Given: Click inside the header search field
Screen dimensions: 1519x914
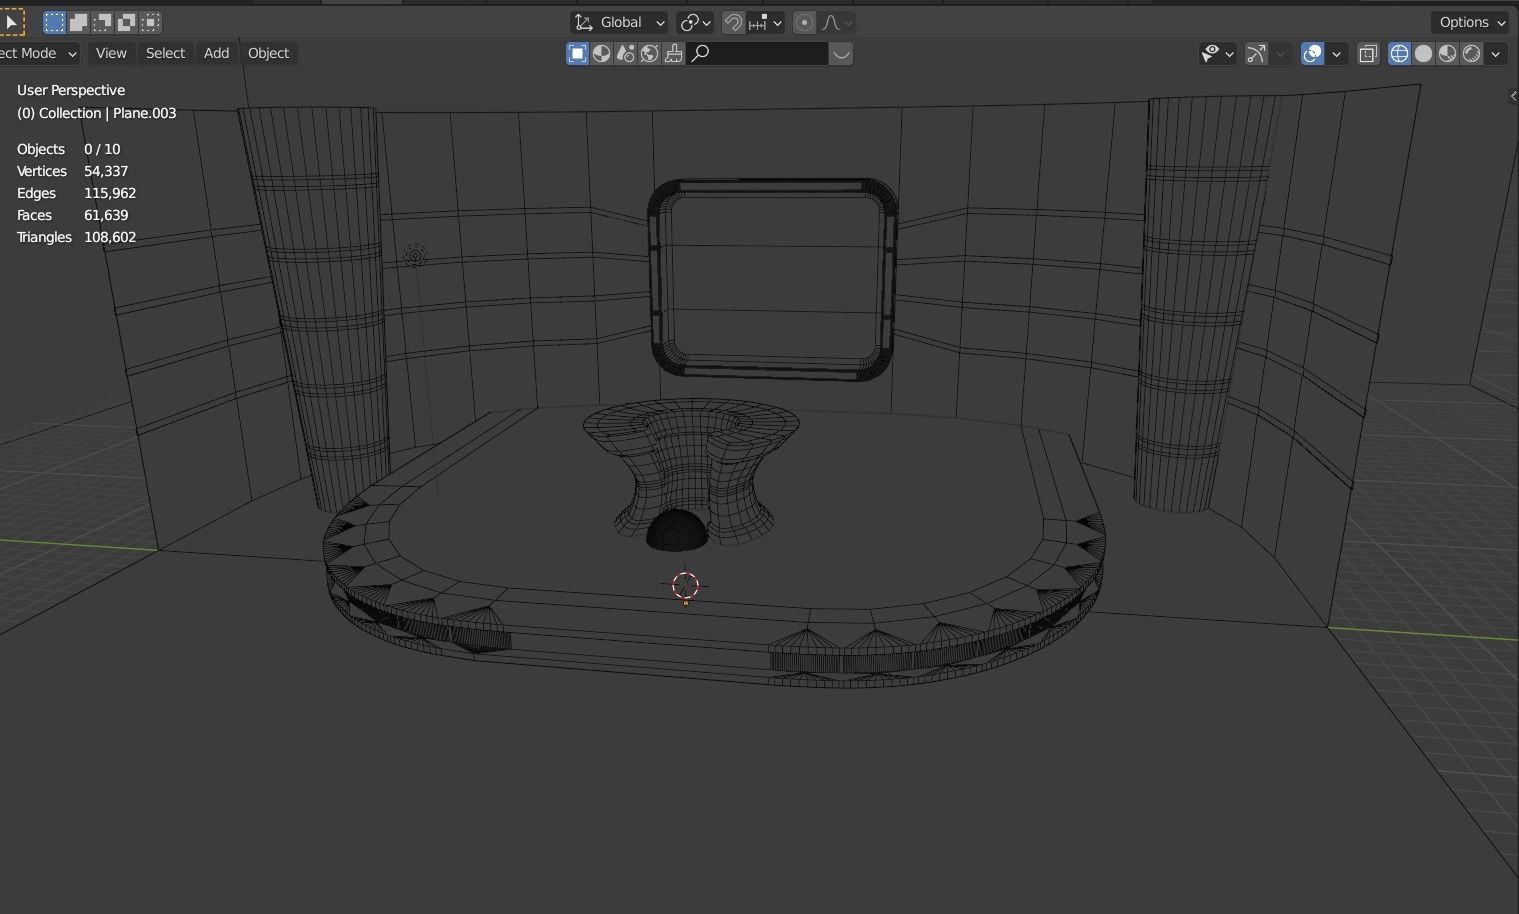Looking at the screenshot, I should click(x=760, y=54).
